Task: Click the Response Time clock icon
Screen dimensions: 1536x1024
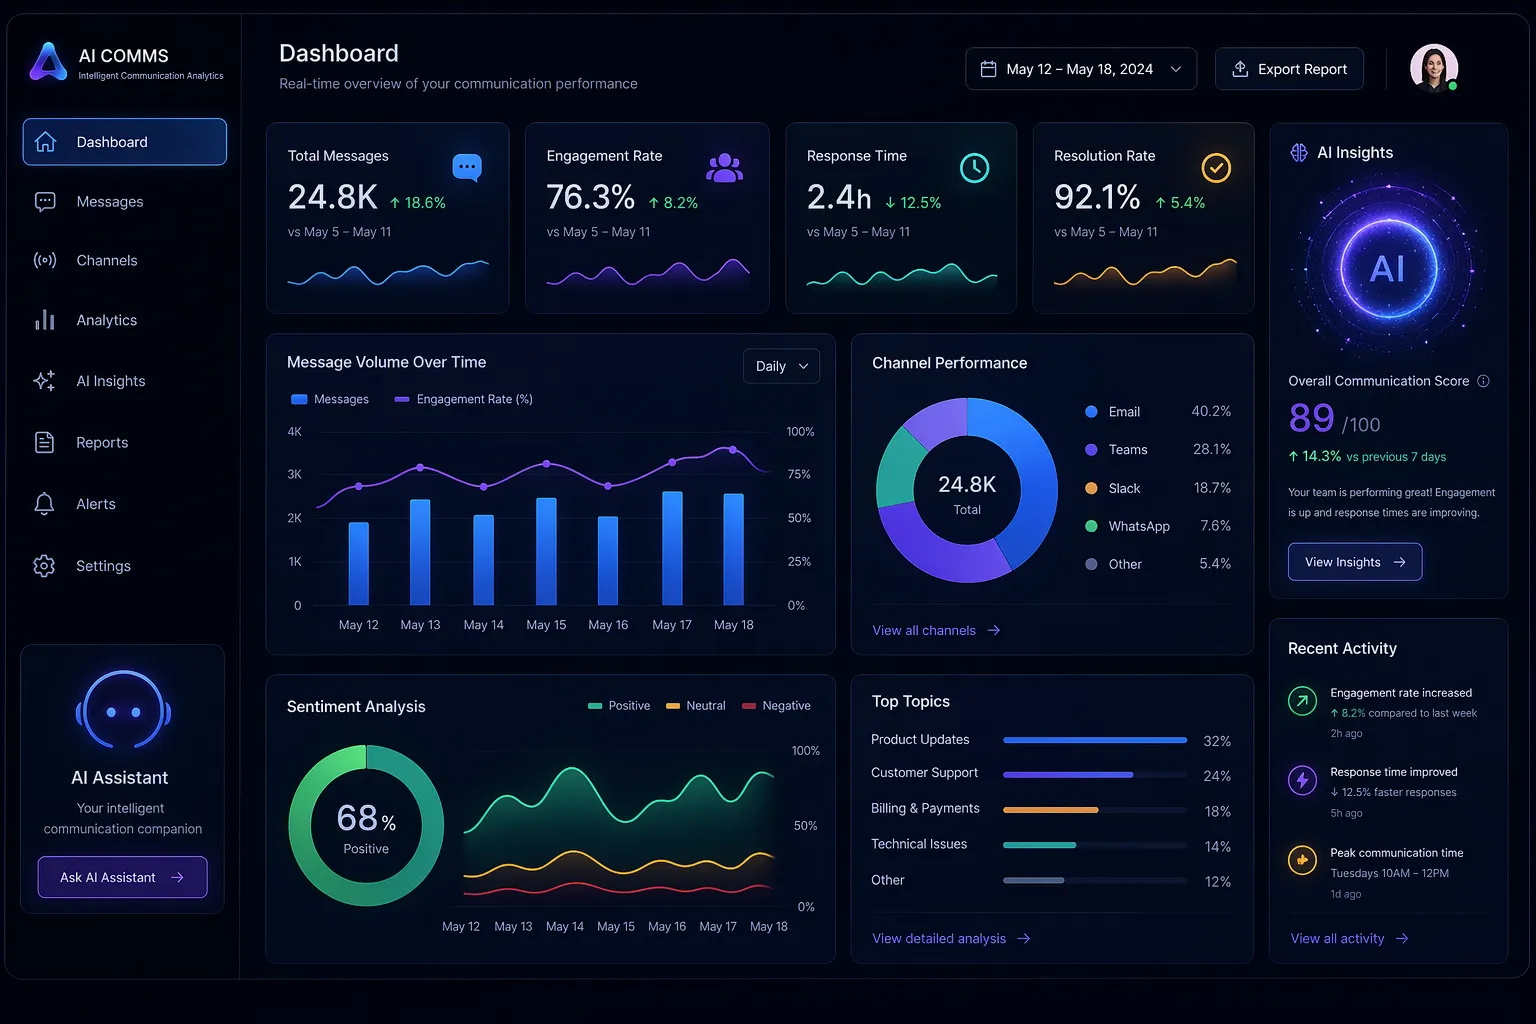Action: point(975,168)
